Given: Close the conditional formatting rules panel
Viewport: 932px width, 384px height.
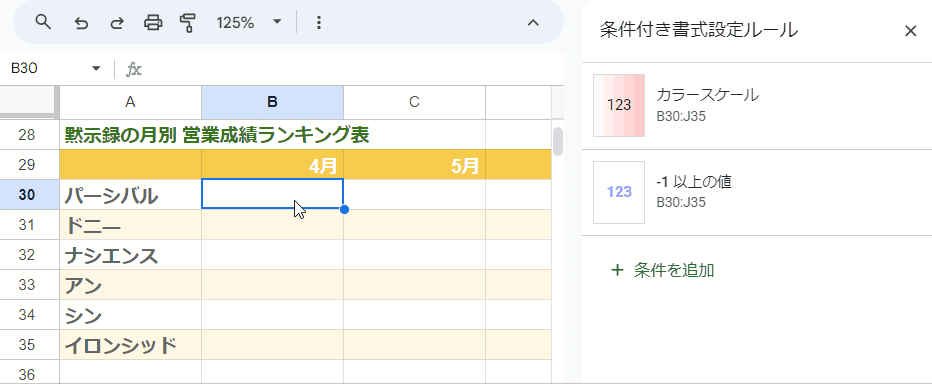Looking at the screenshot, I should click(910, 31).
